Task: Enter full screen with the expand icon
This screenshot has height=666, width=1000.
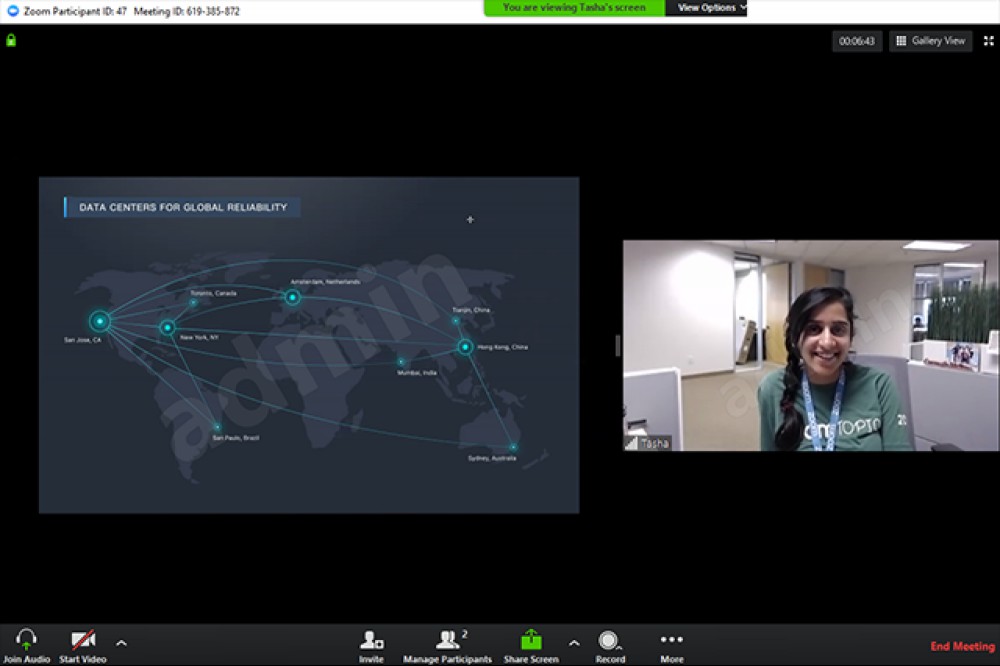Action: pyautogui.click(x=989, y=41)
